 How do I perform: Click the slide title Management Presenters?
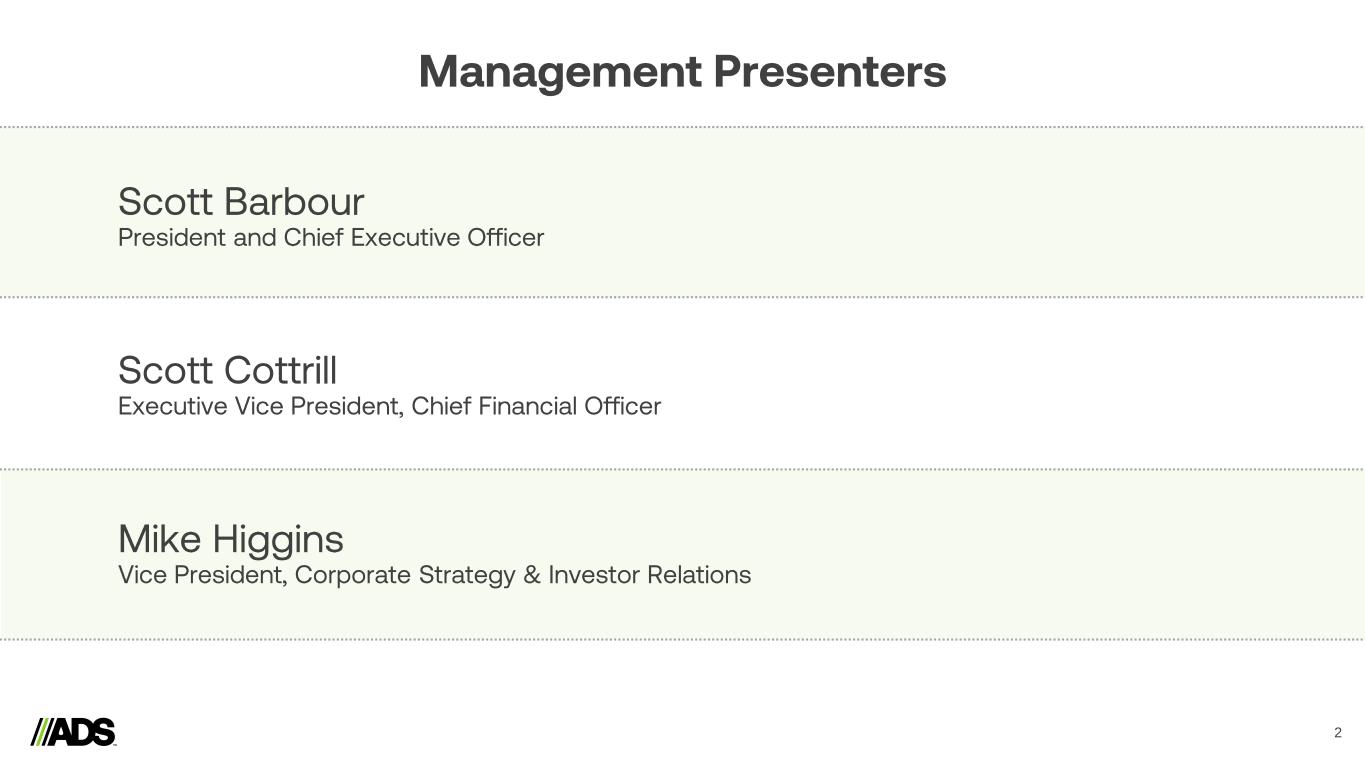click(682, 72)
